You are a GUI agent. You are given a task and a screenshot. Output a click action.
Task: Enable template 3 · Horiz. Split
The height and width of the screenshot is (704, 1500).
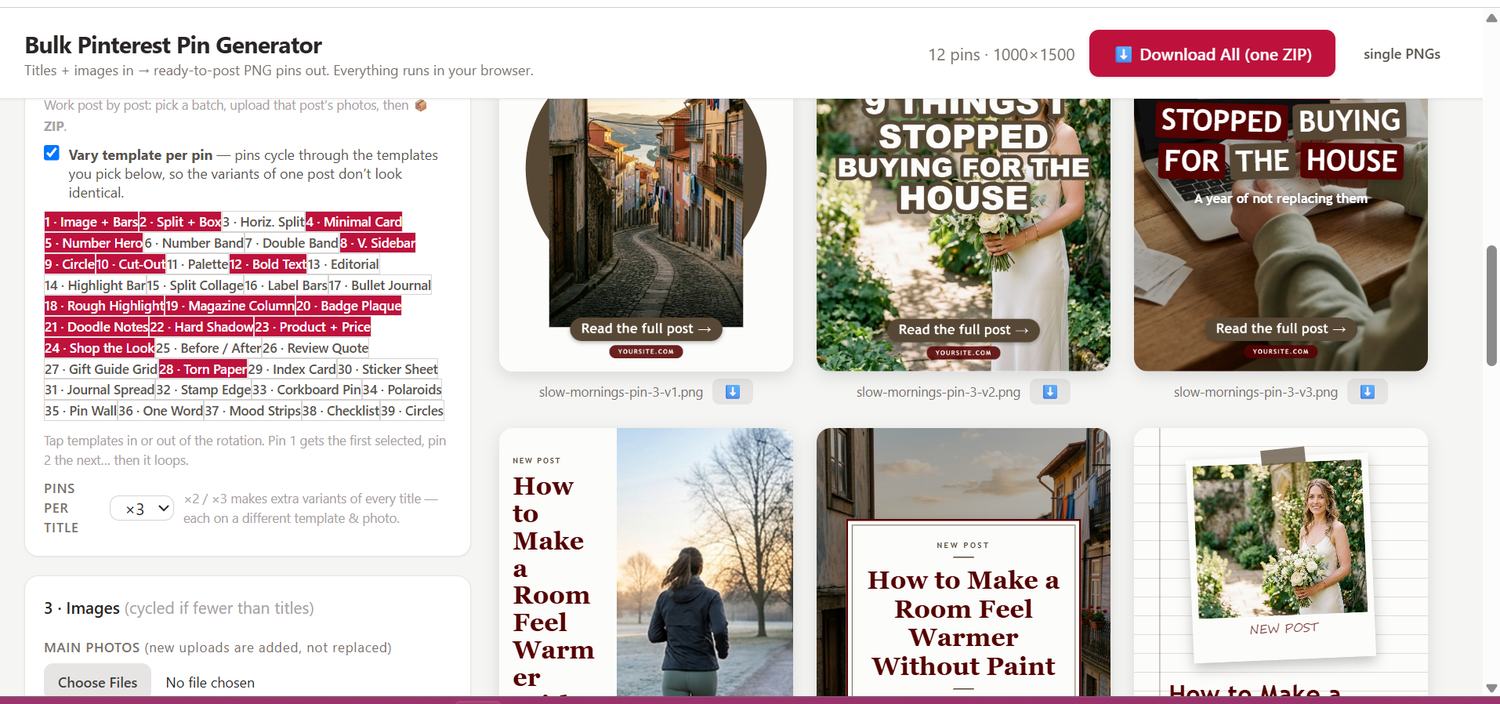(263, 222)
